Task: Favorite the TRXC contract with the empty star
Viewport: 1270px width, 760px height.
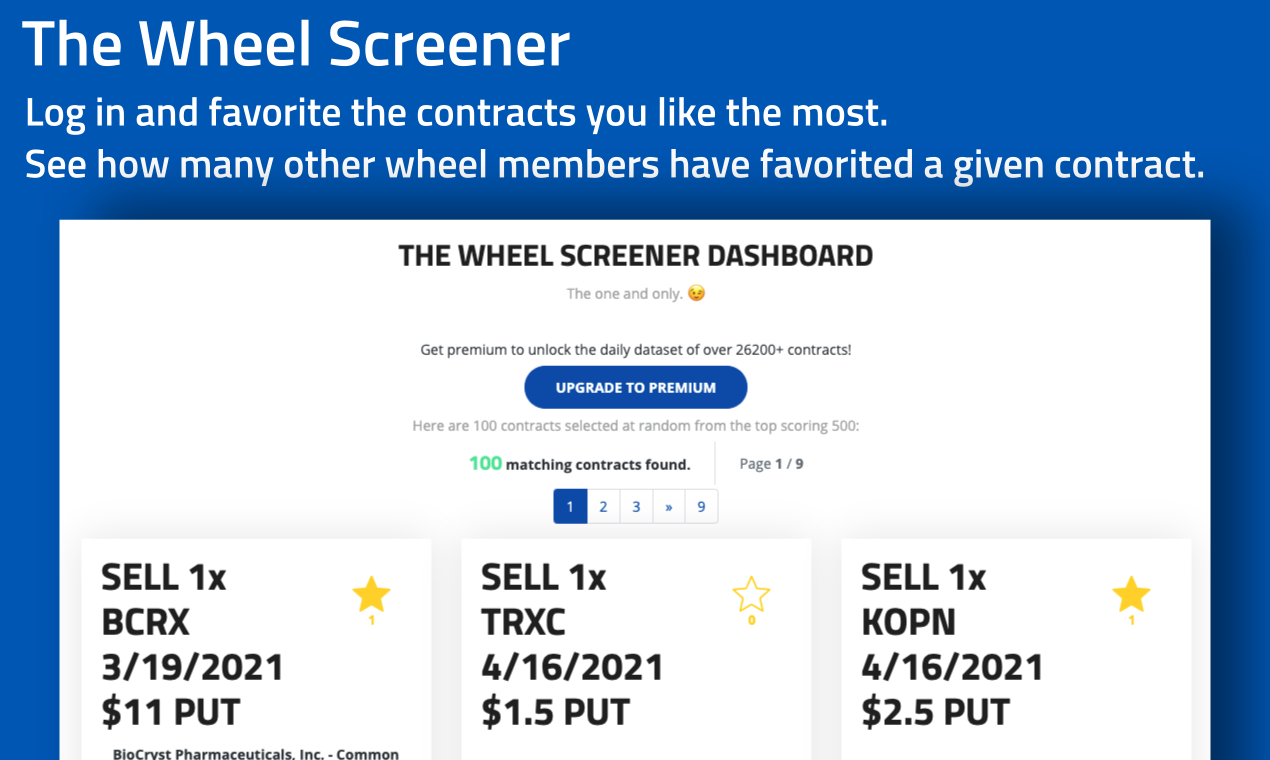Action: tap(751, 595)
